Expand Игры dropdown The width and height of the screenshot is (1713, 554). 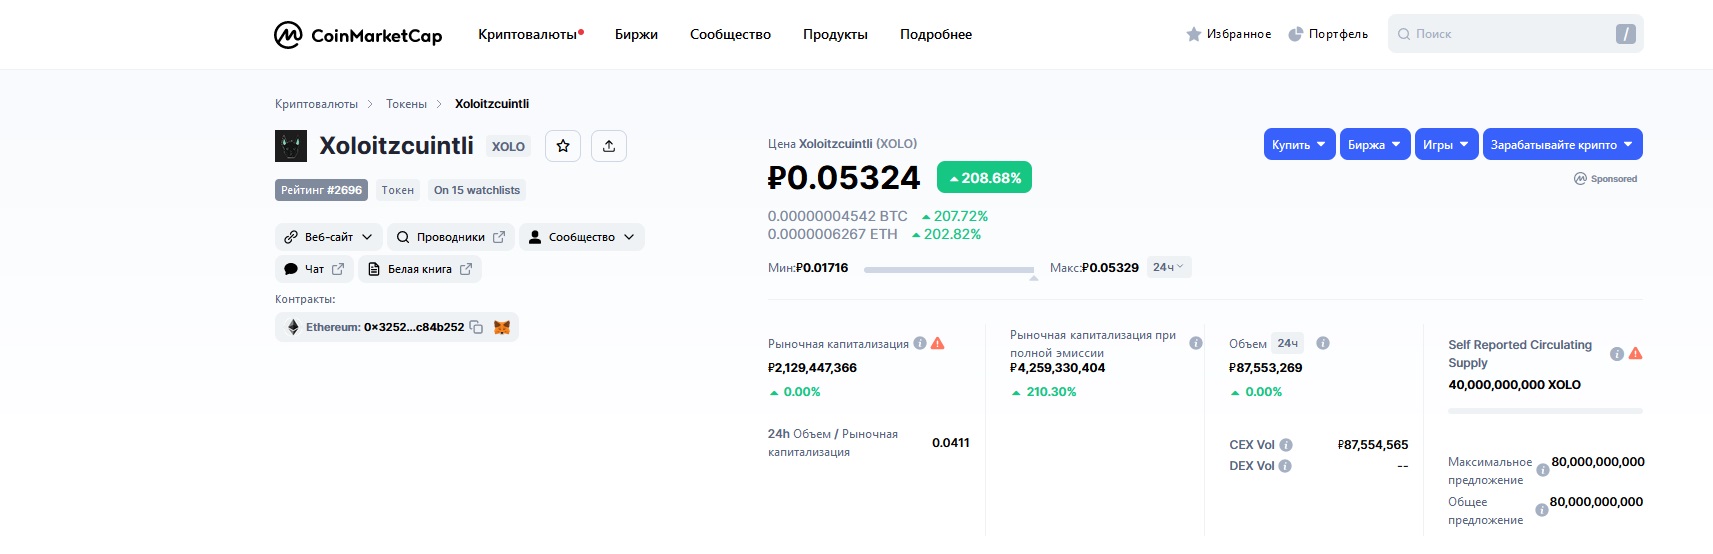pyautogui.click(x=1446, y=144)
